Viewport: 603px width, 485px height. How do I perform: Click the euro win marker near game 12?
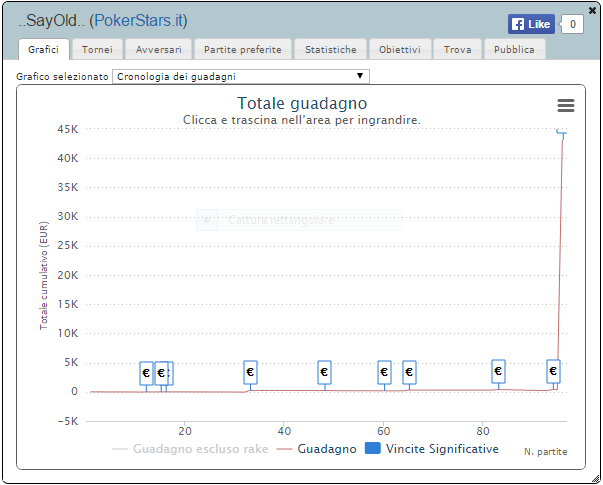pos(146,373)
